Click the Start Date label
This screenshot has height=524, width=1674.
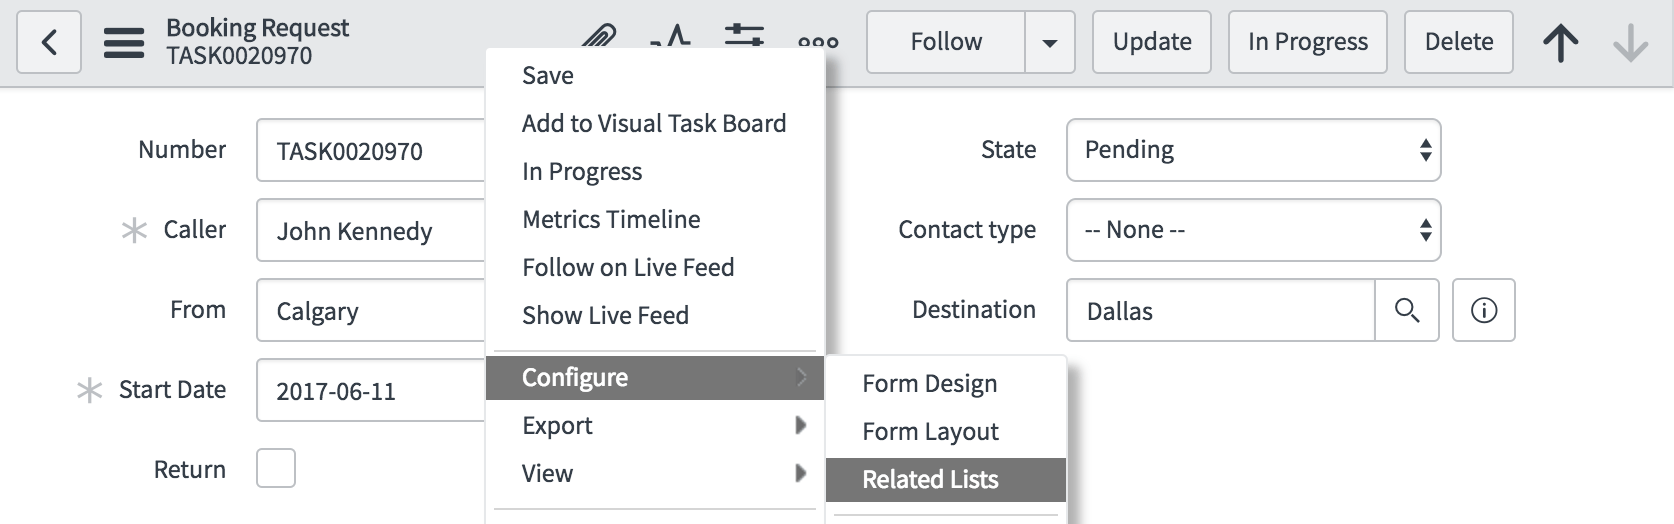point(172,389)
